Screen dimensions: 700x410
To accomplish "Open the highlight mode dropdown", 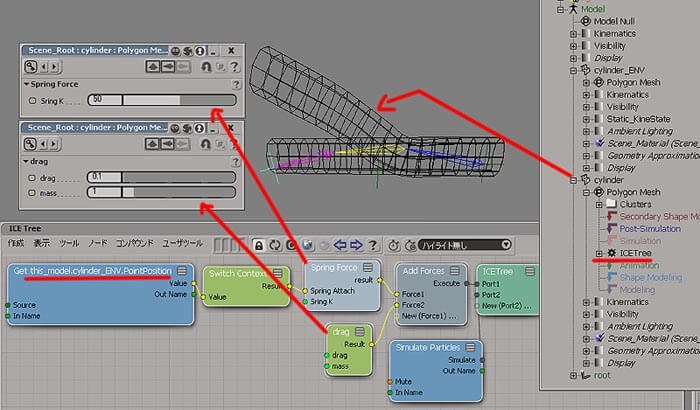I will click(x=463, y=245).
